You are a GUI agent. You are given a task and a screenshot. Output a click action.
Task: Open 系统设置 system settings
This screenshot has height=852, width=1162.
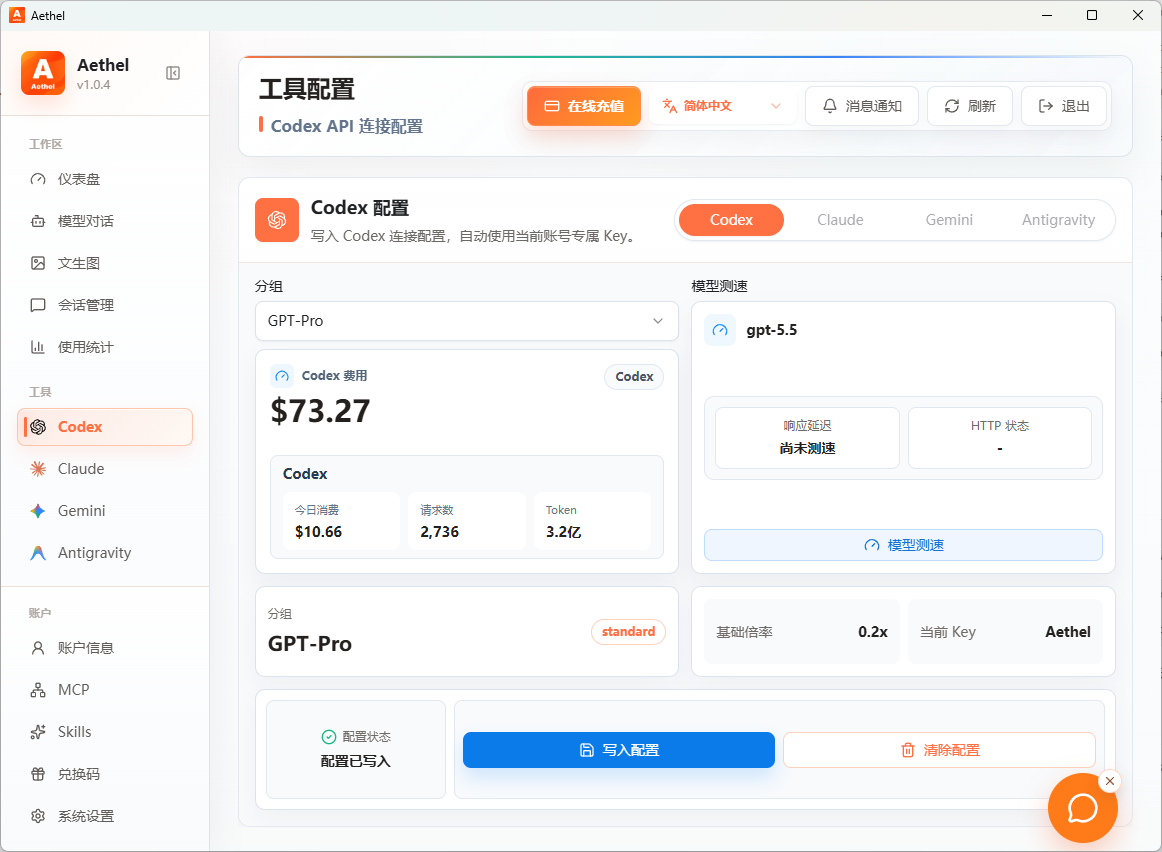tap(104, 816)
